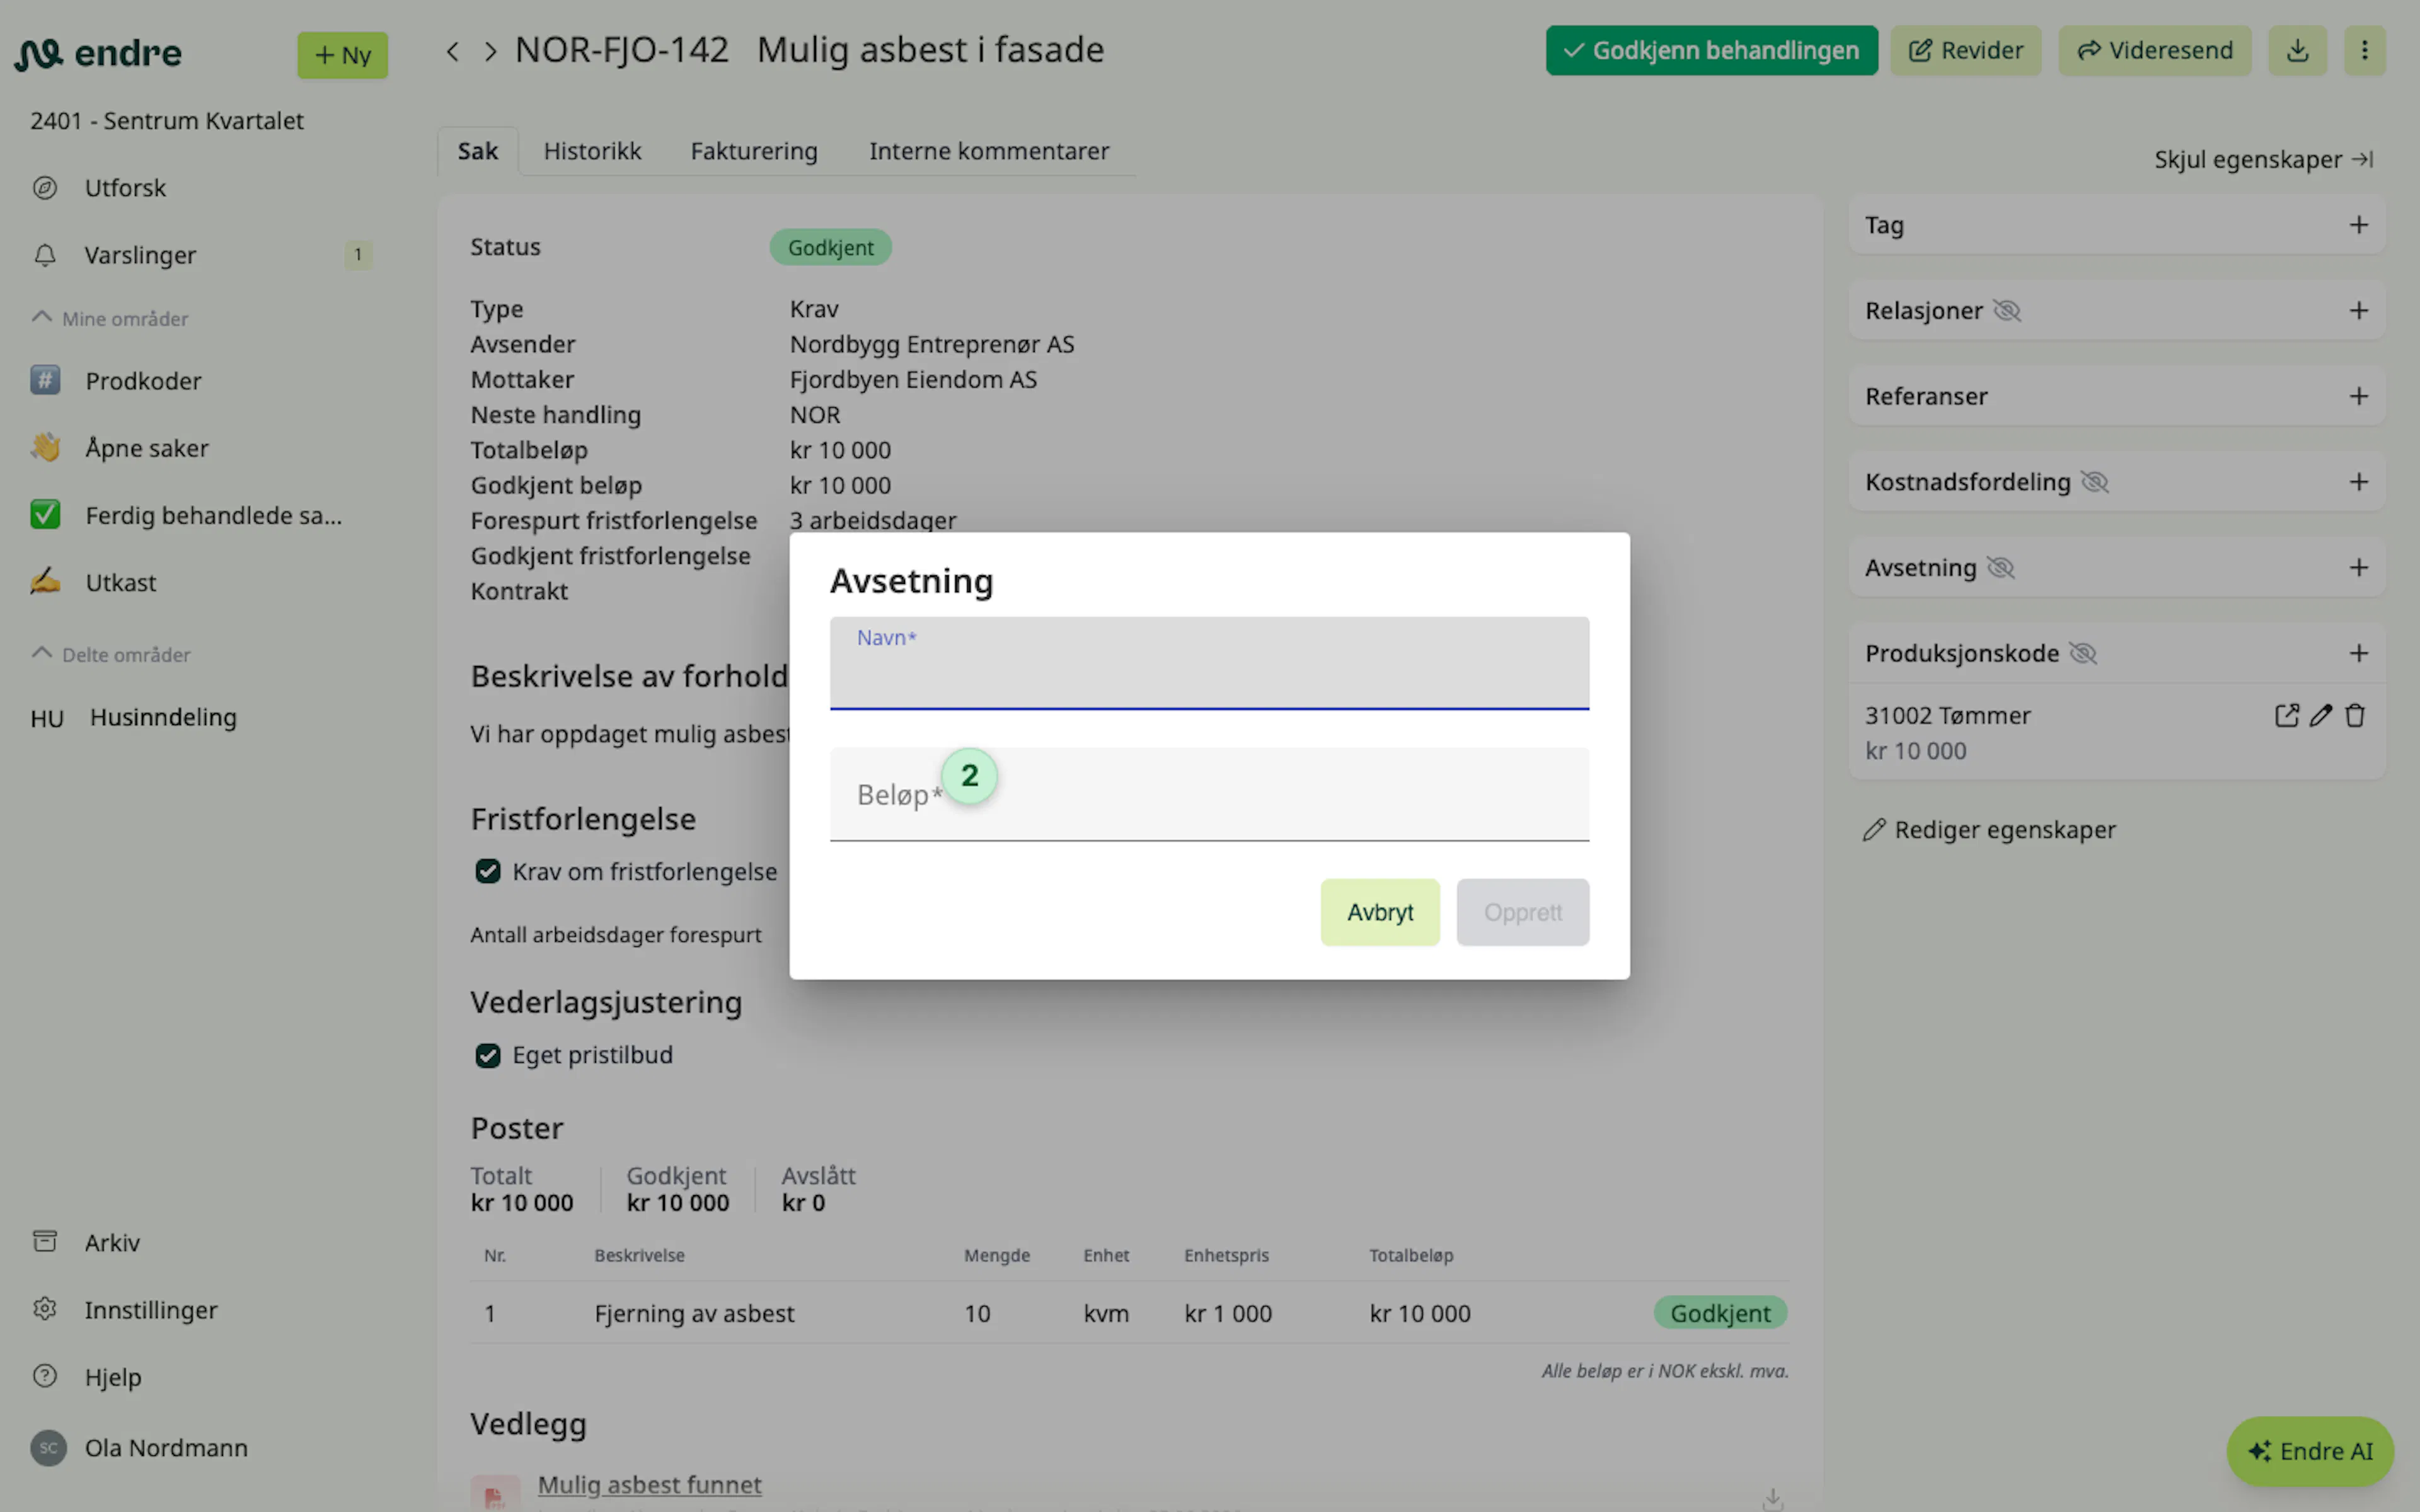The height and width of the screenshot is (1512, 2420).
Task: Click Godkjenn behandlingen button
Action: coord(1711,50)
